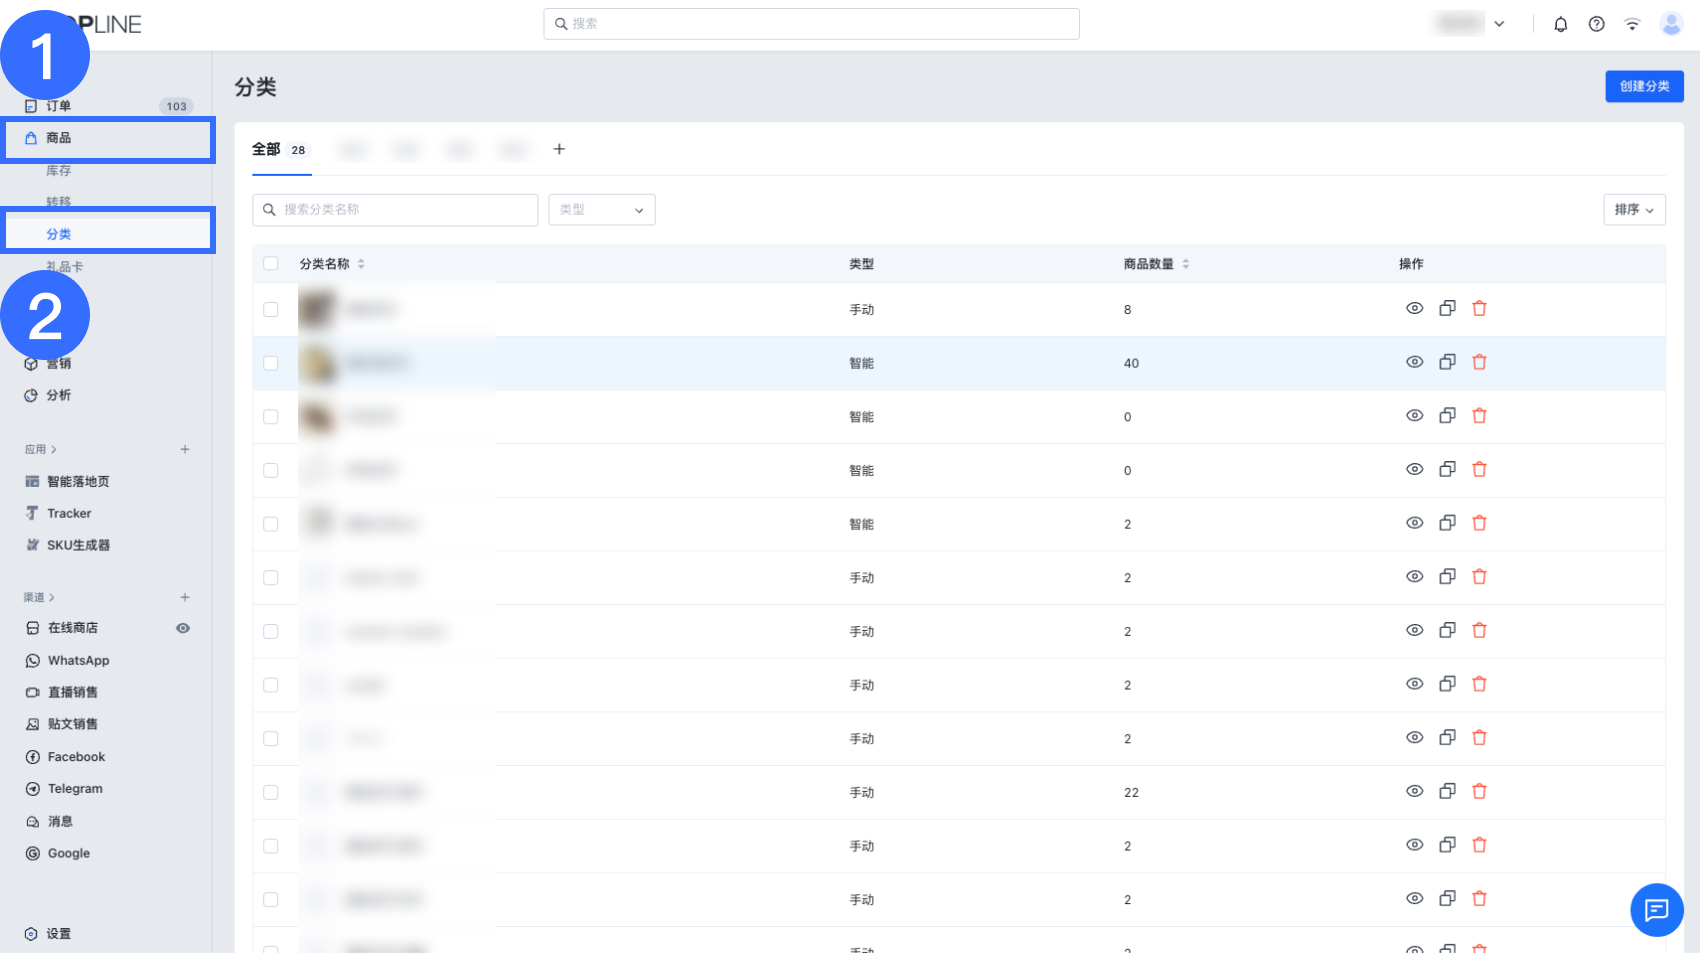Open 商品 products in sidebar
Image resolution: width=1700 pixels, height=953 pixels.
(108, 139)
